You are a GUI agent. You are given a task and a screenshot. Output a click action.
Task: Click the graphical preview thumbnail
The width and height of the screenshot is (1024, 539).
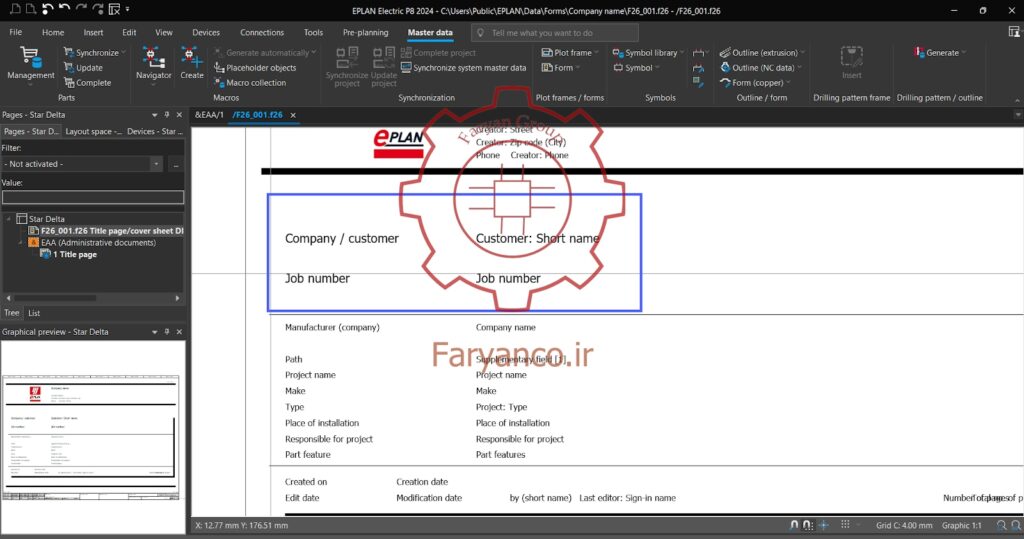tap(91, 437)
